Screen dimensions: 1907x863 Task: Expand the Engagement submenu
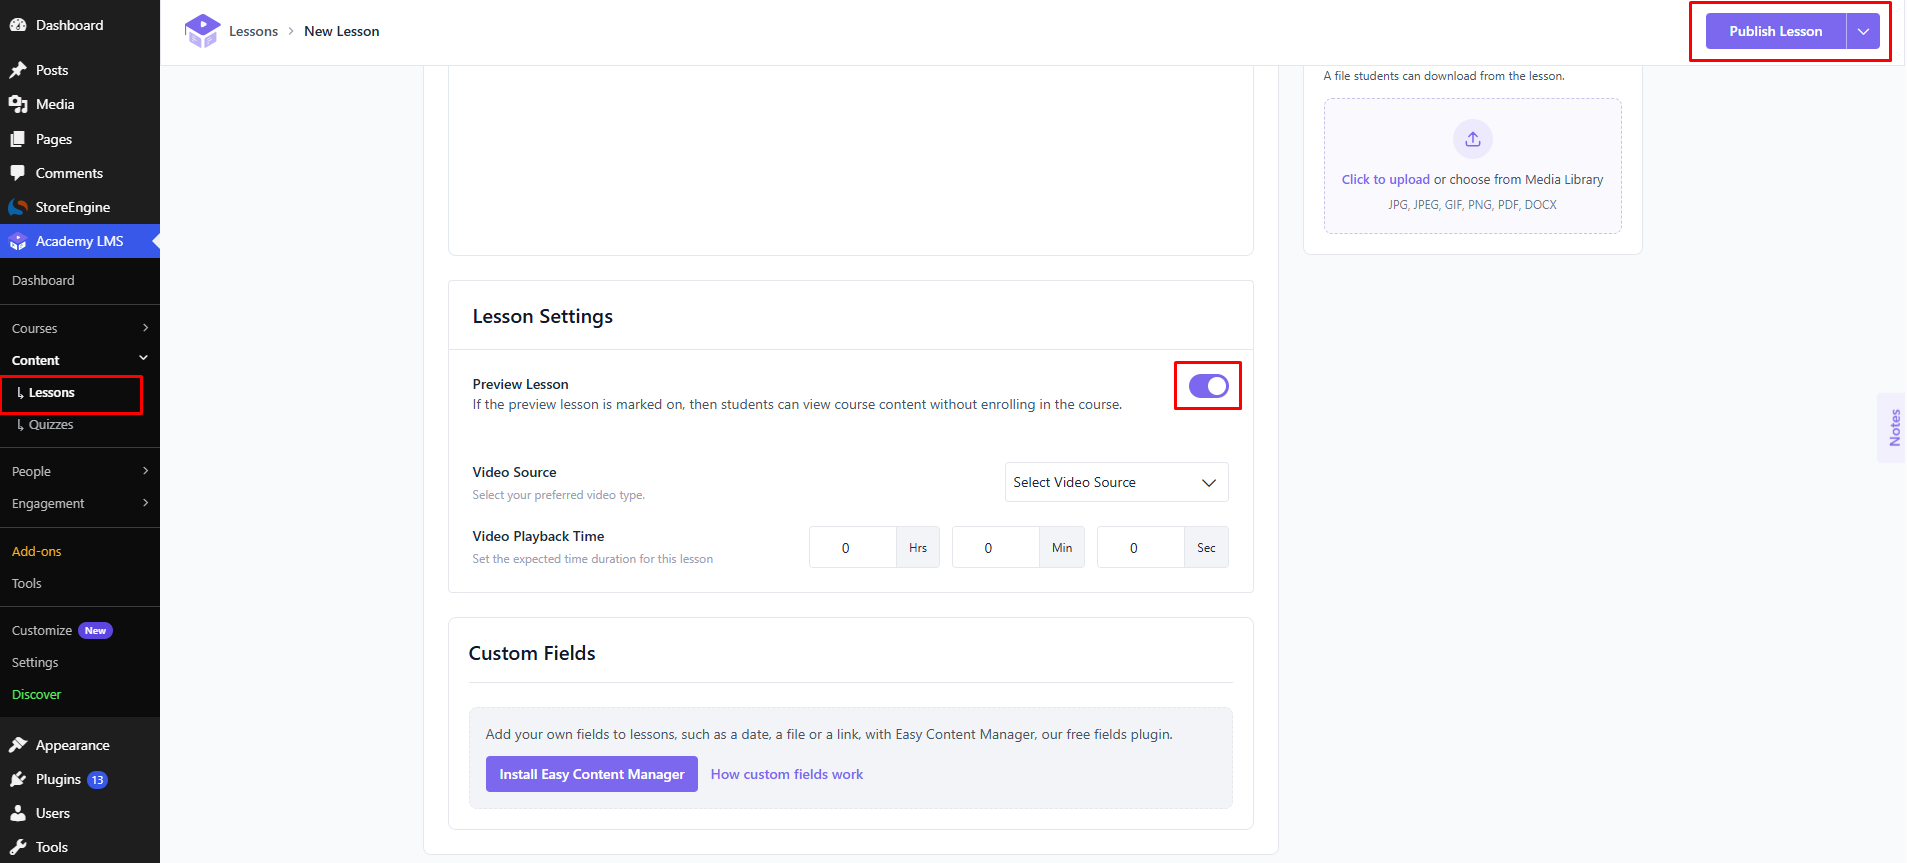click(145, 503)
